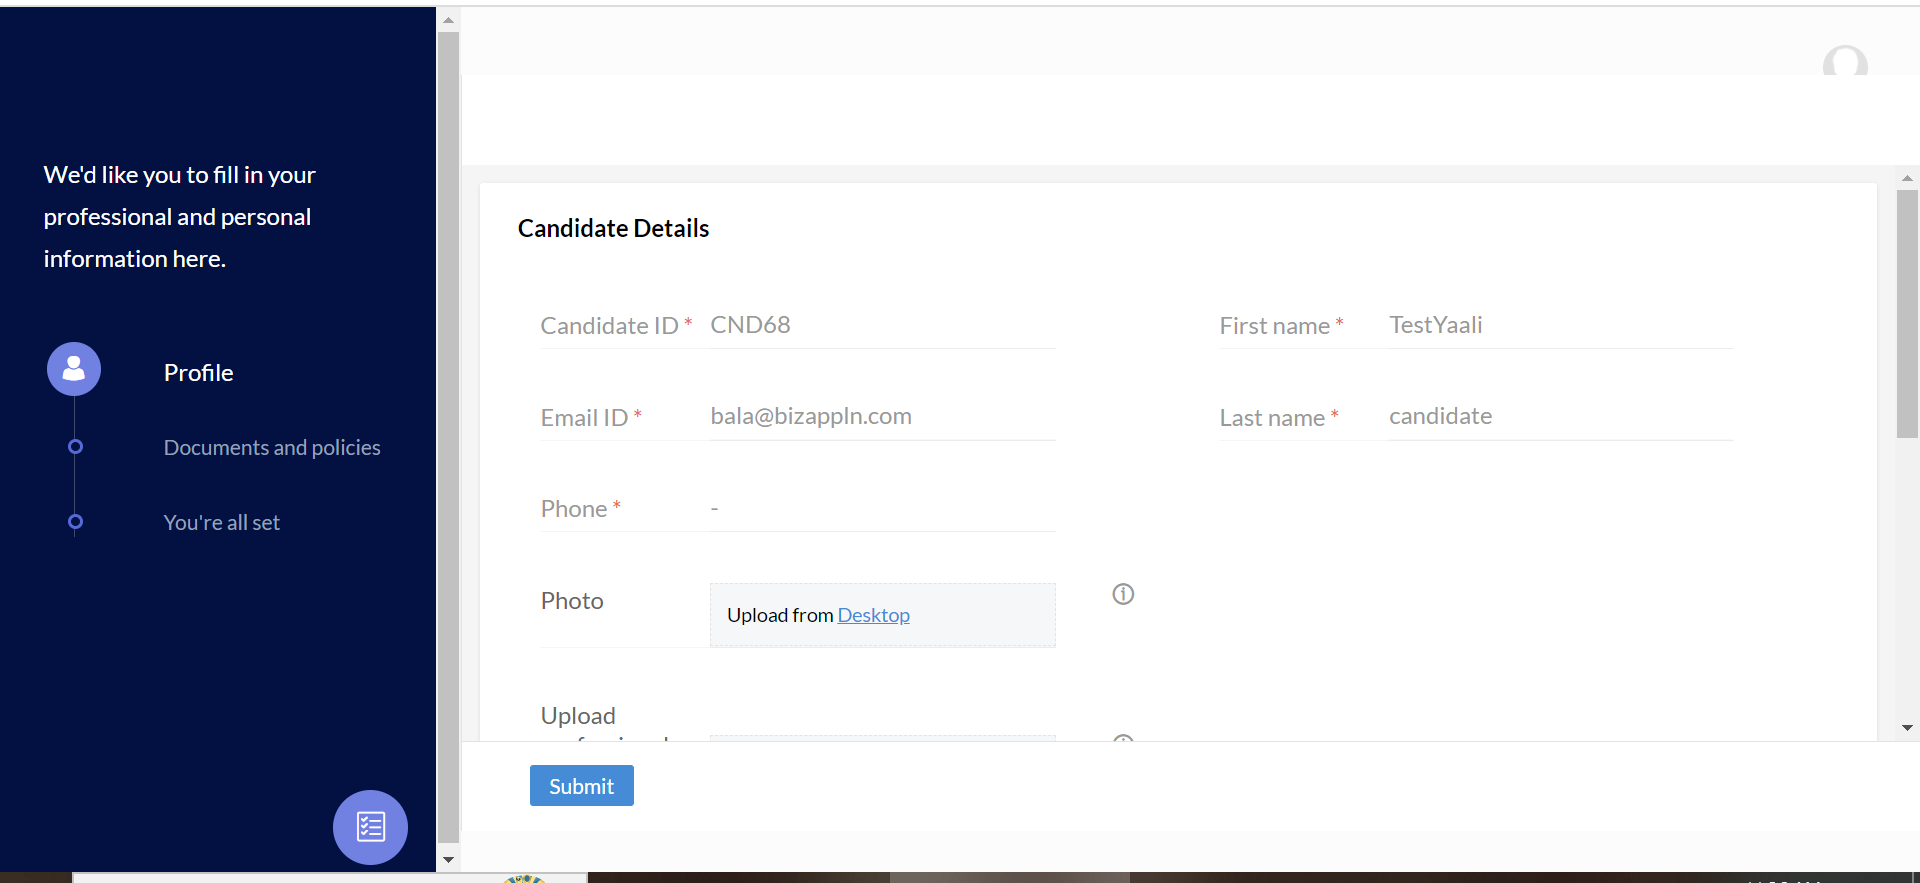Select the You're all set step
1920x883 pixels.
coord(221,523)
